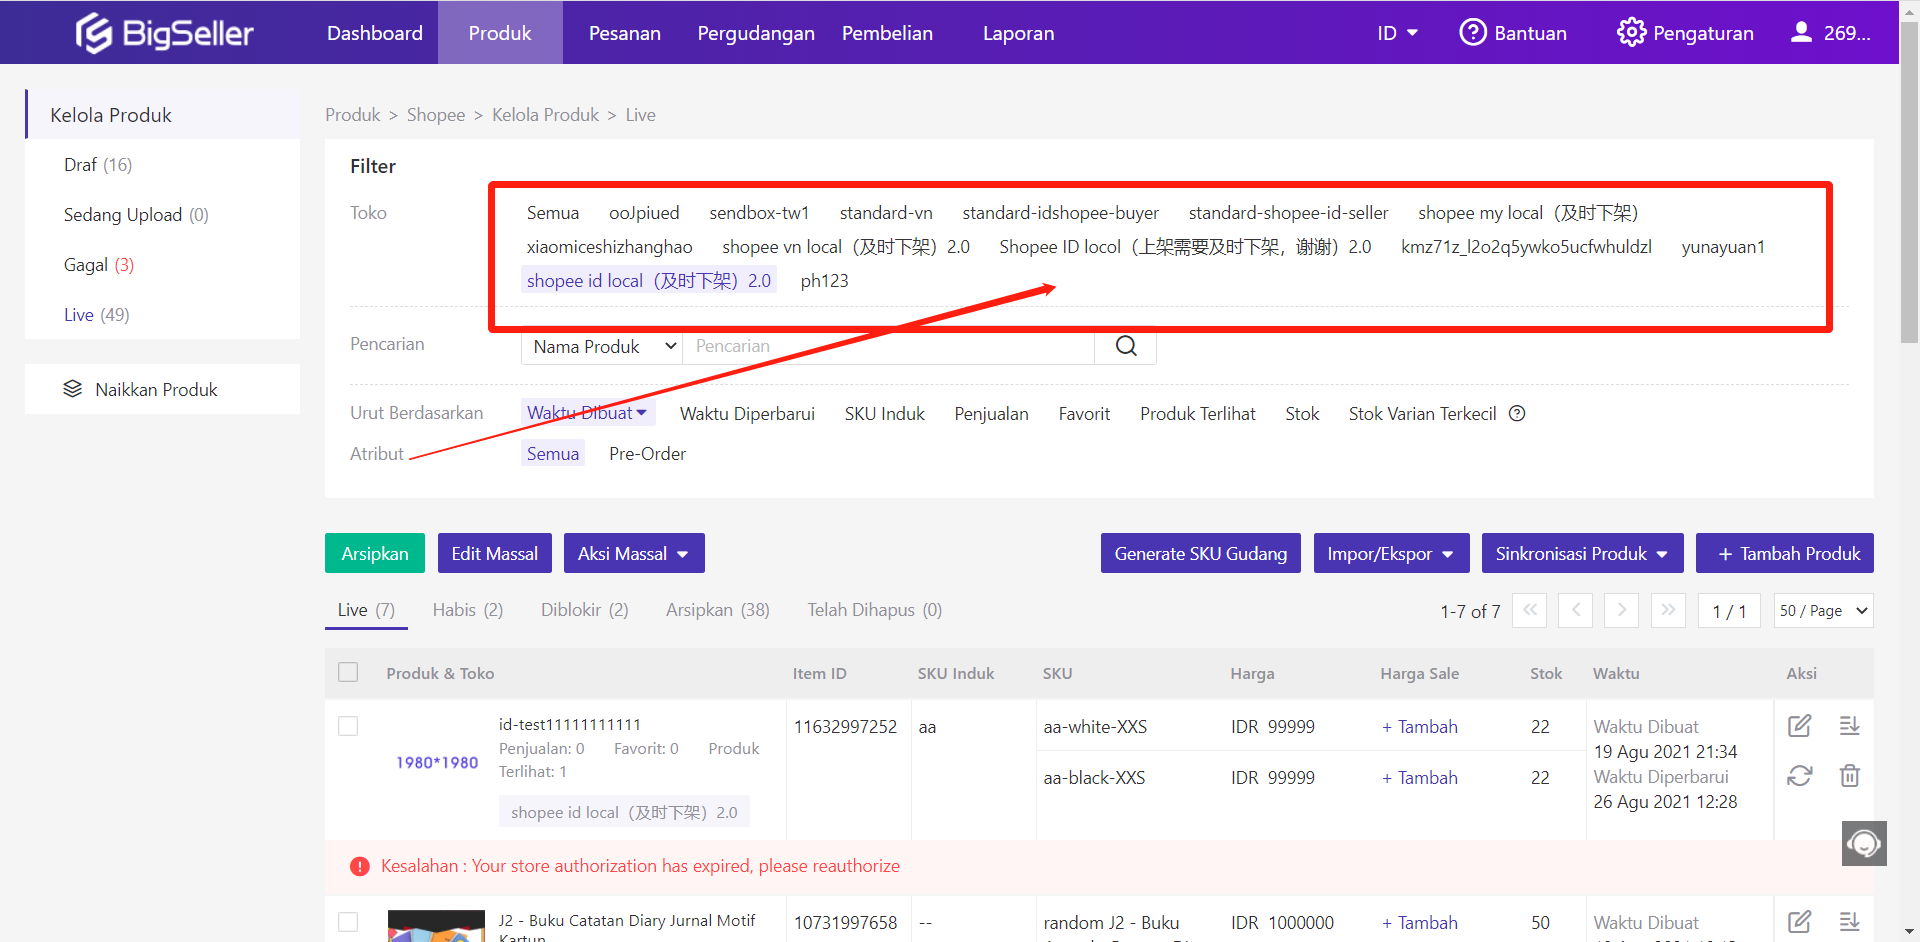Viewport: 1920px width, 942px height.
Task: Check the id-test11111111111 product checkbox
Action: tap(348, 726)
